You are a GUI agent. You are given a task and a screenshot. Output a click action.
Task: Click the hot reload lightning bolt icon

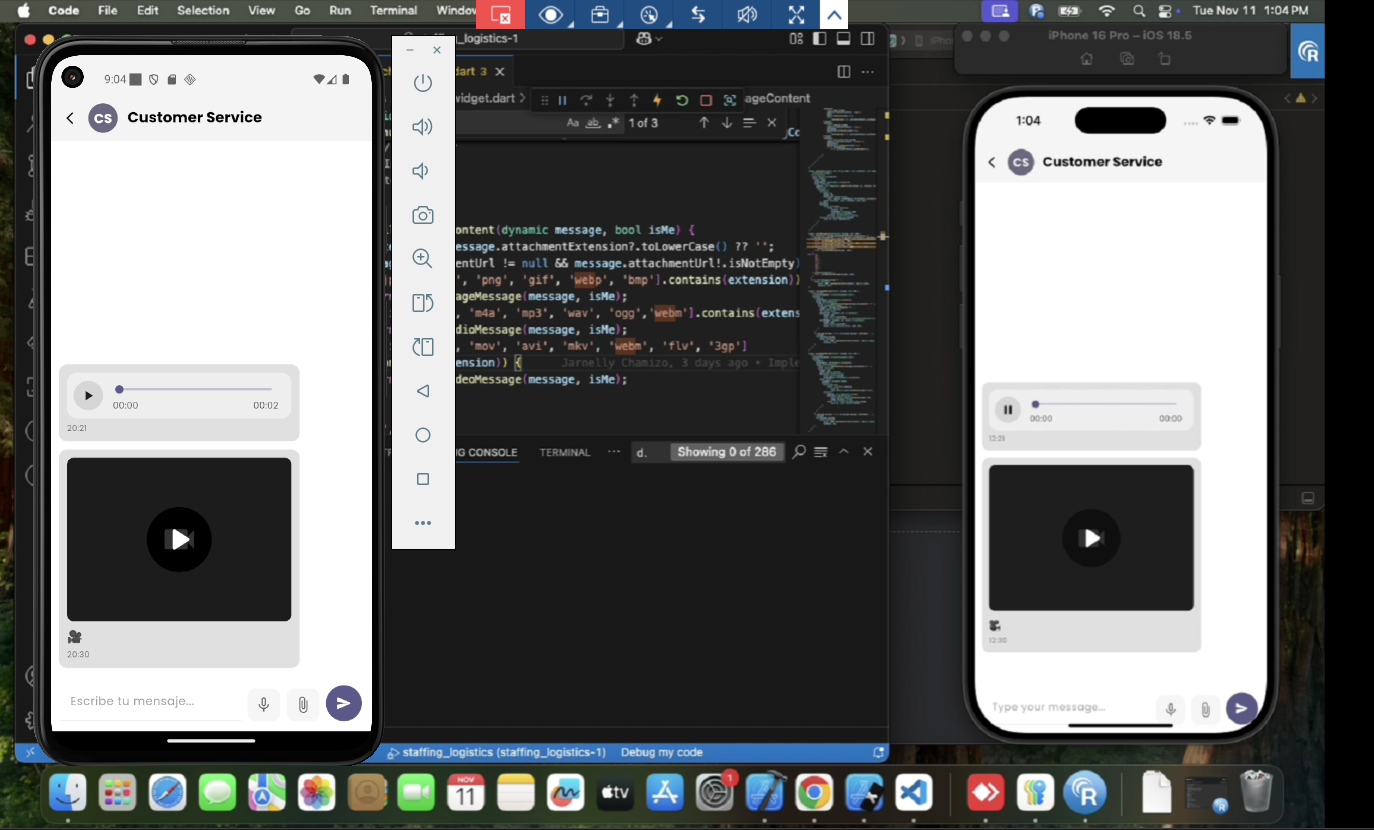click(657, 100)
